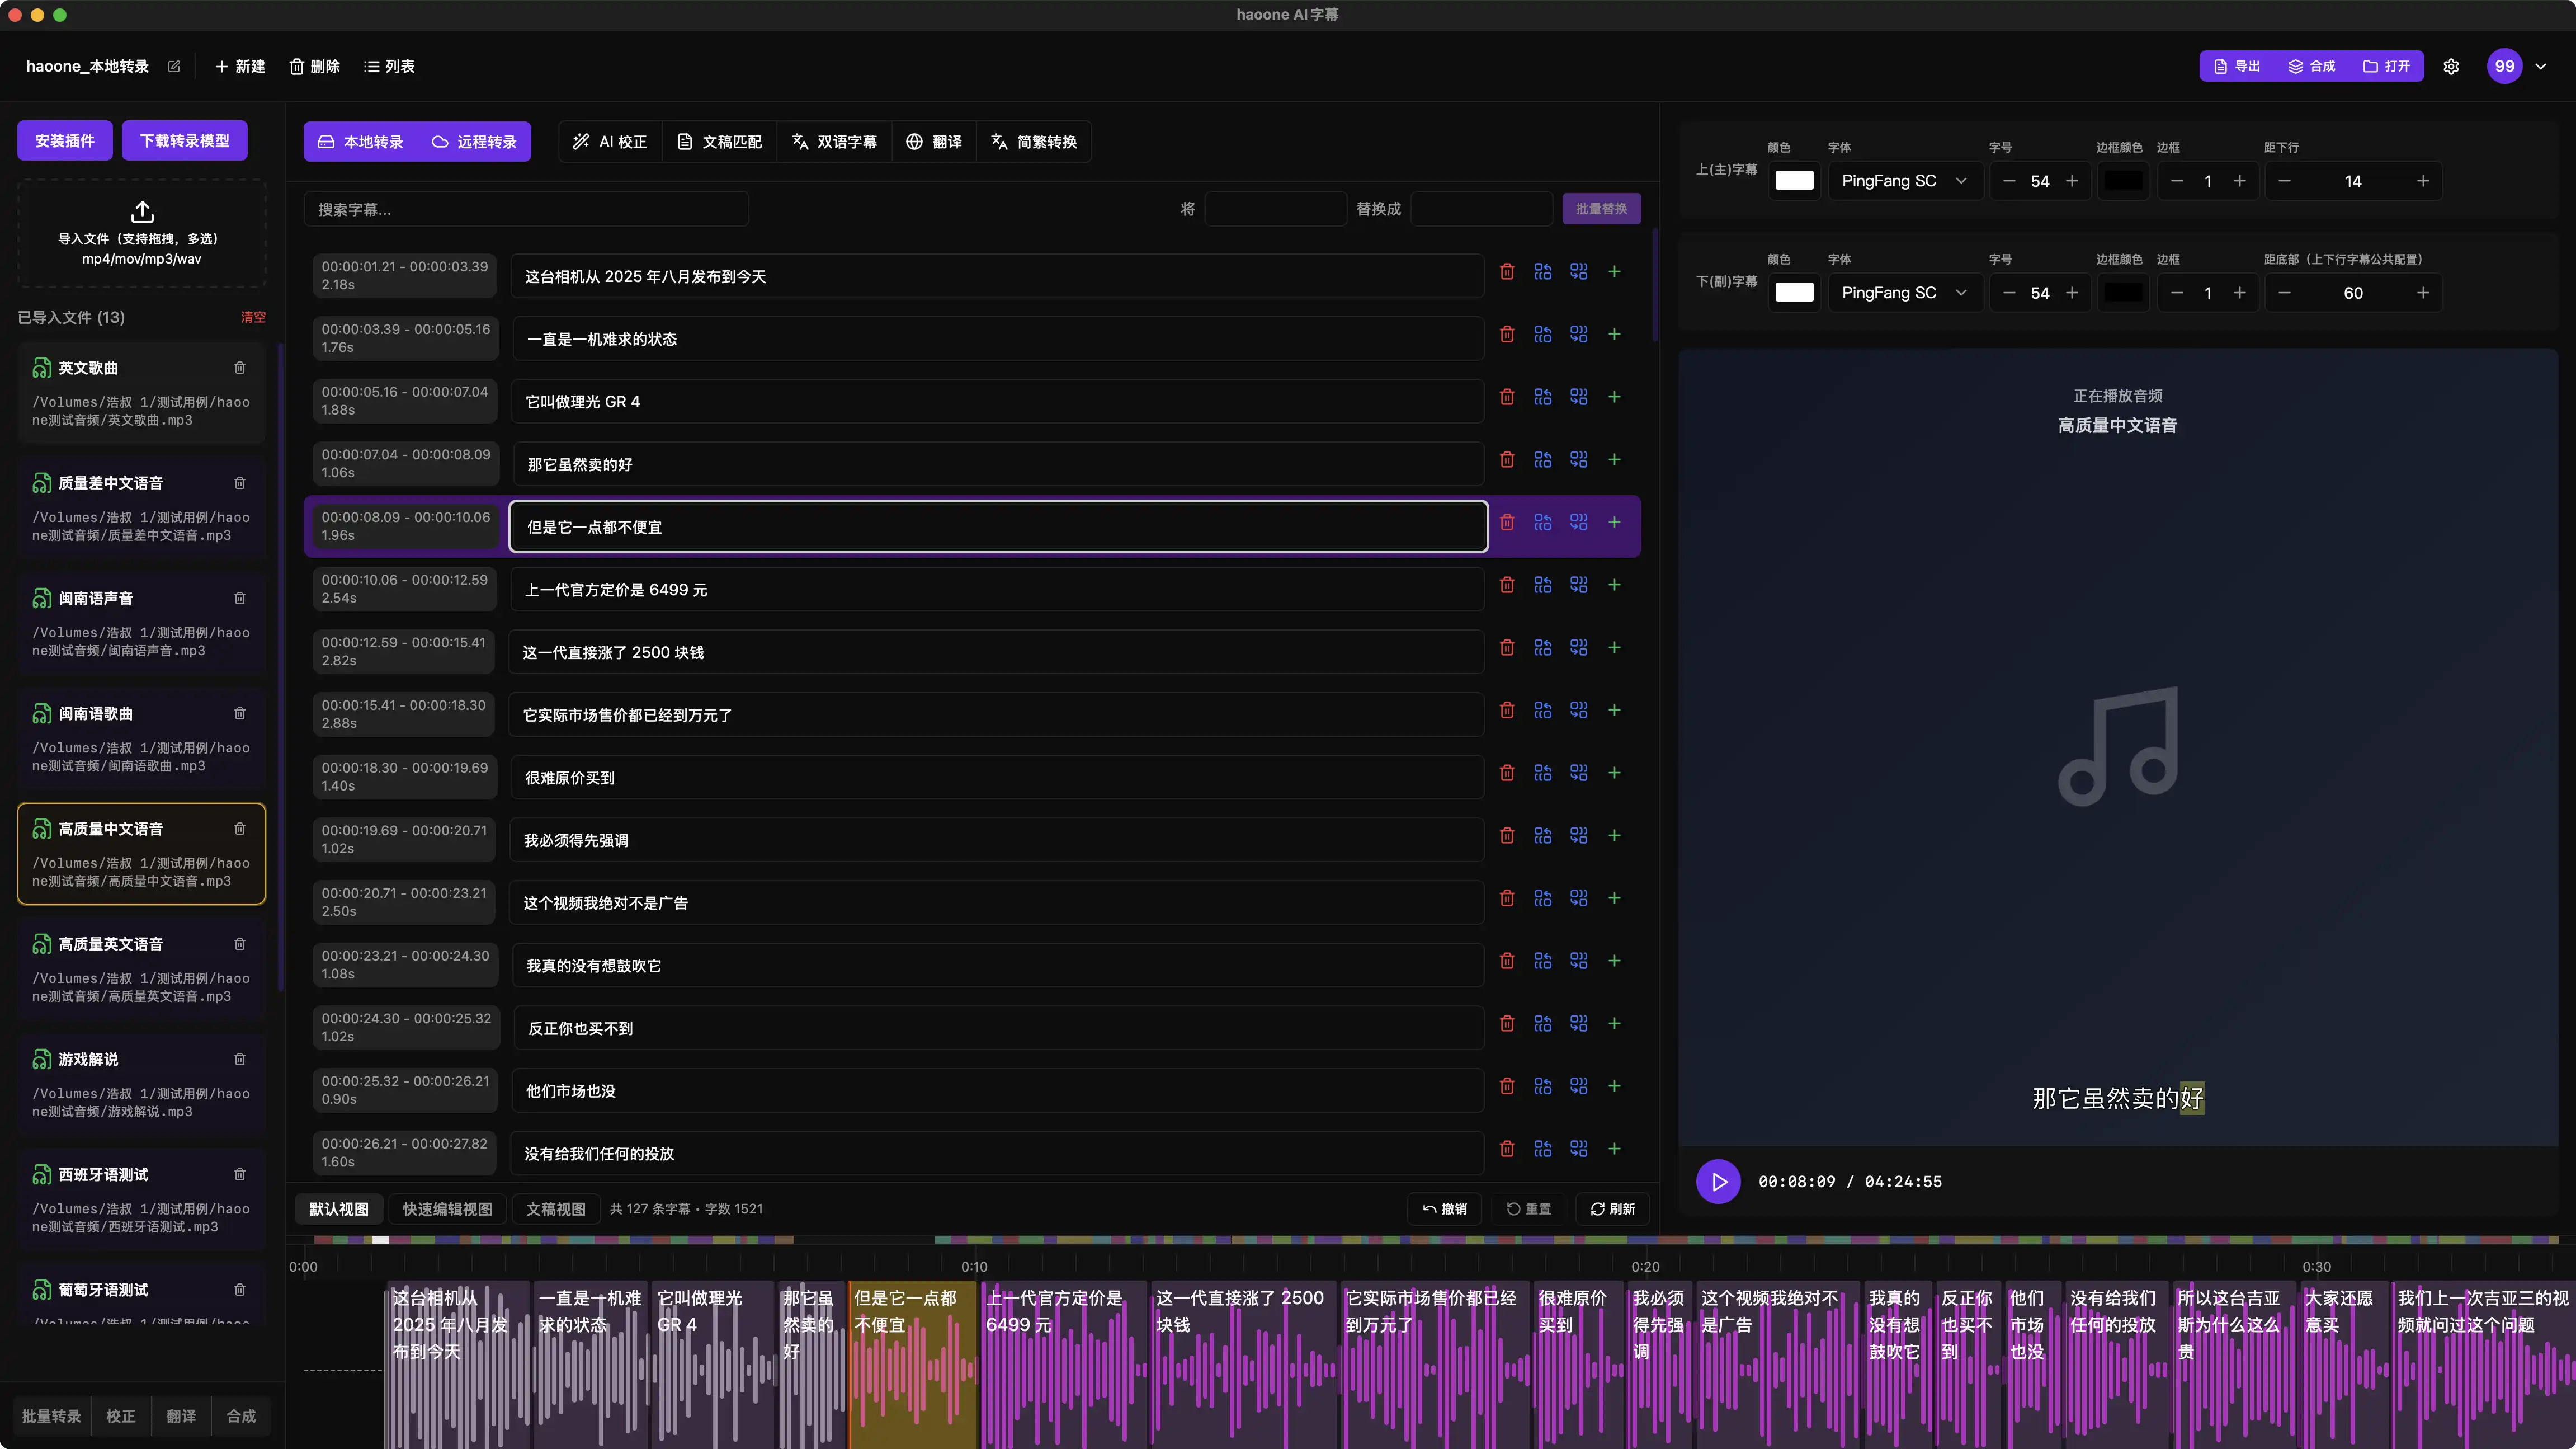The image size is (2576, 1449).
Task: Click the split icon for subtitle 它叫做理光 GR 4
Action: [1543, 397]
